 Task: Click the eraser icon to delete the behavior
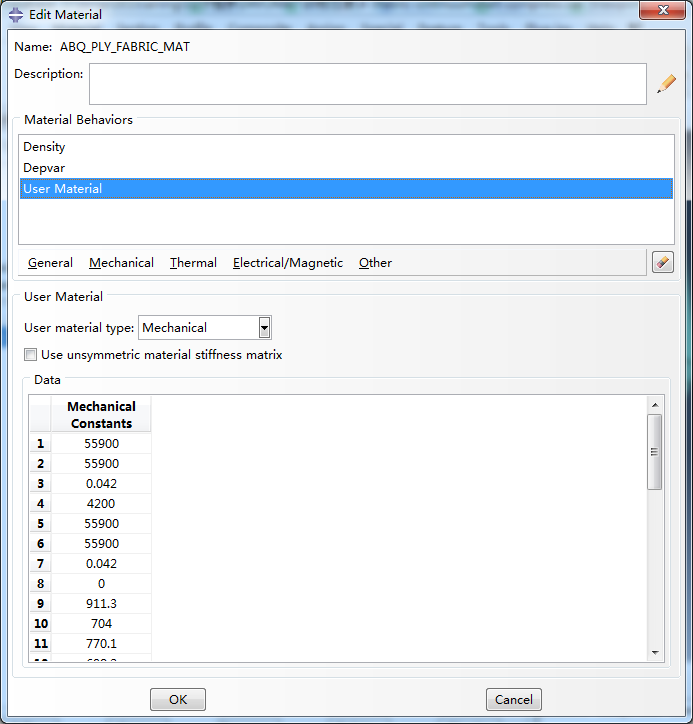pyautogui.click(x=663, y=262)
